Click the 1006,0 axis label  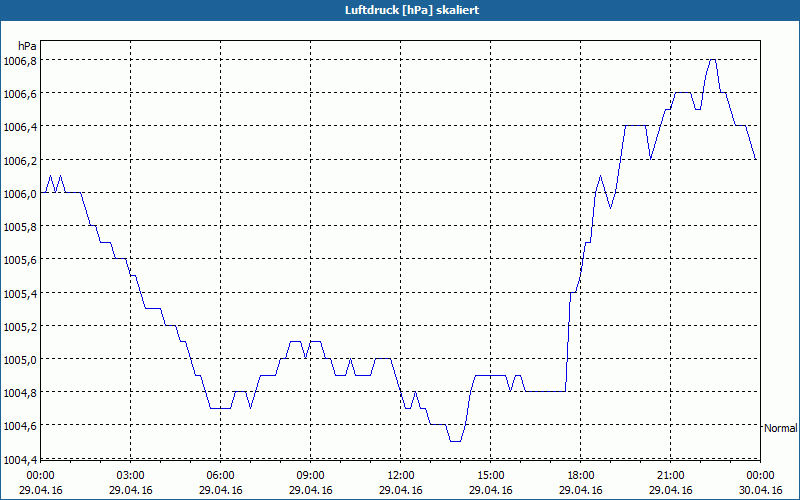[20, 194]
